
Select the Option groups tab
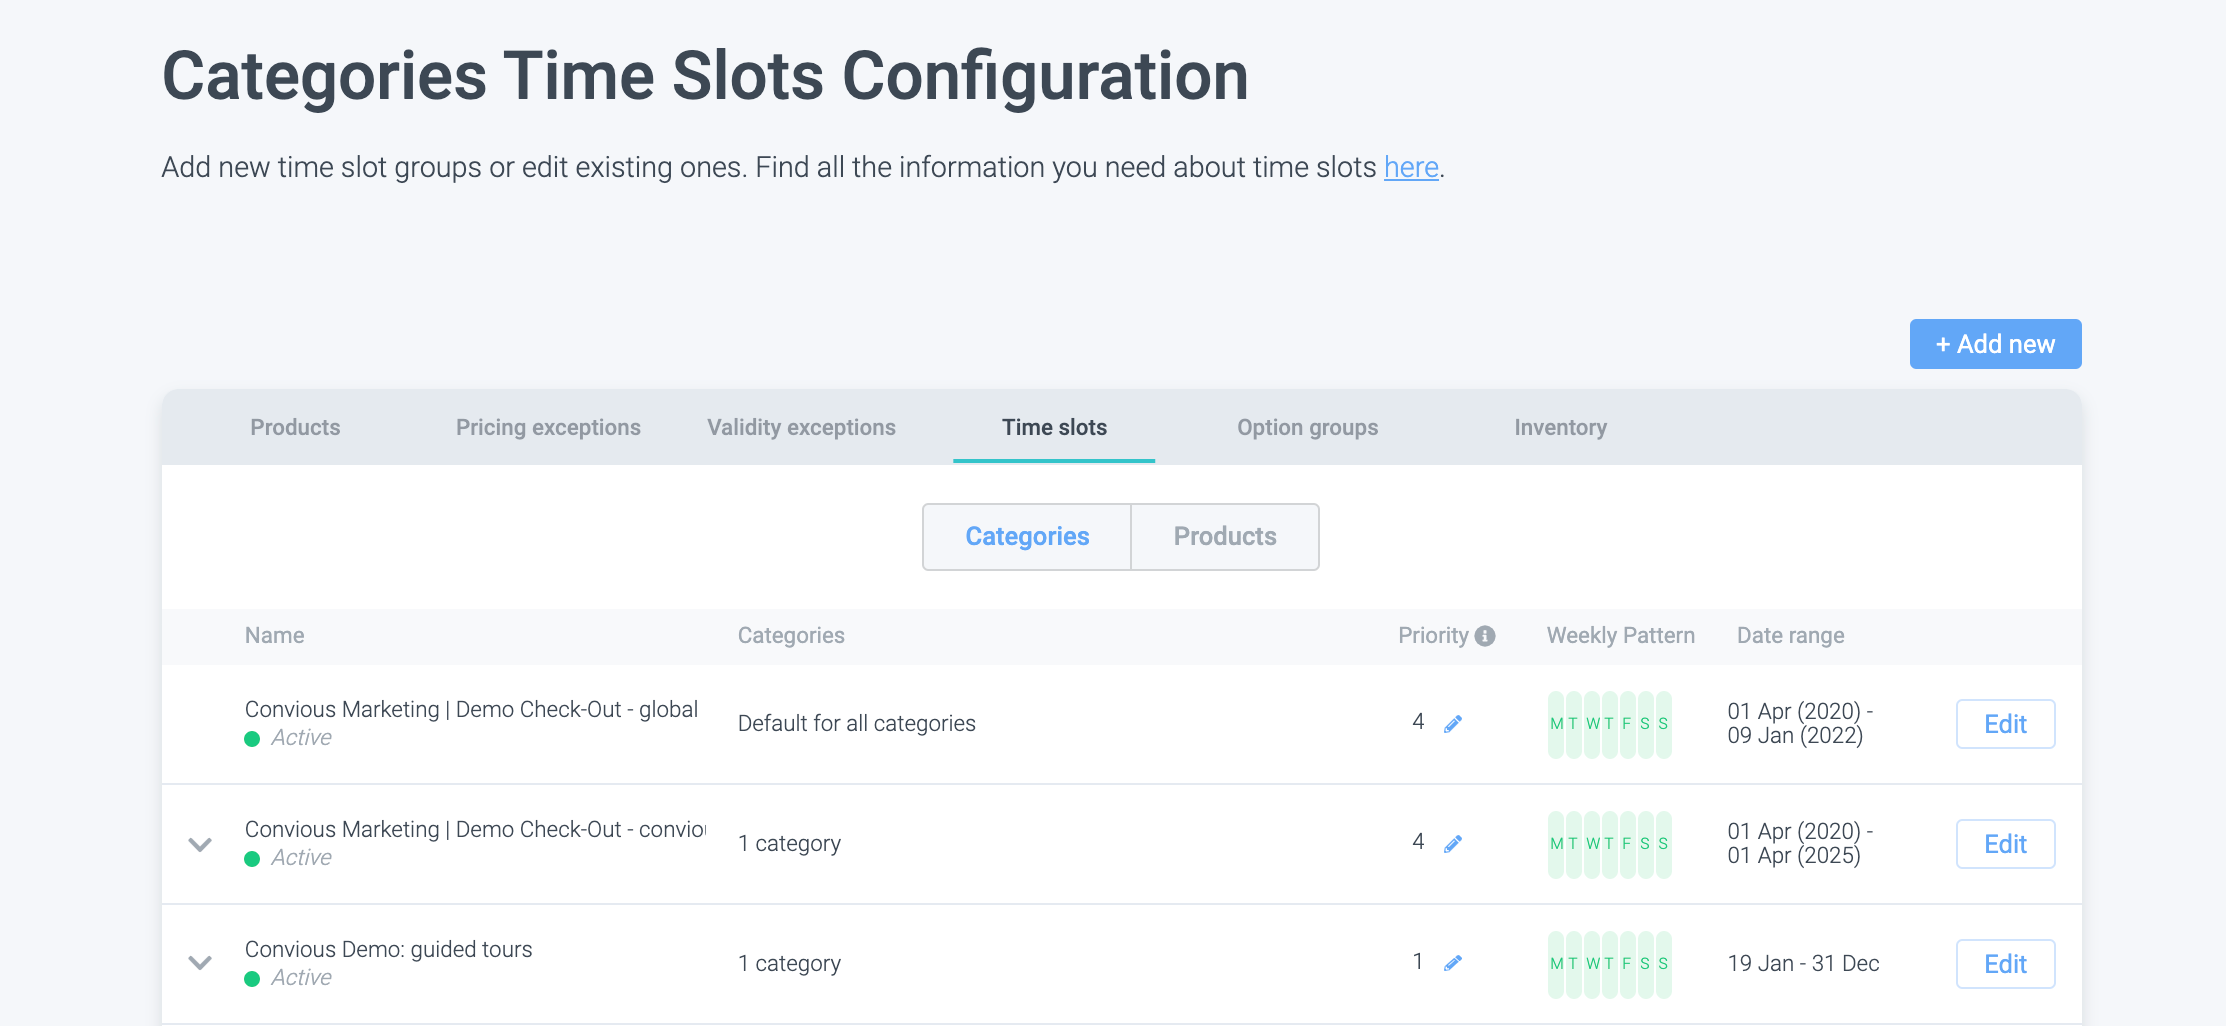tap(1307, 428)
